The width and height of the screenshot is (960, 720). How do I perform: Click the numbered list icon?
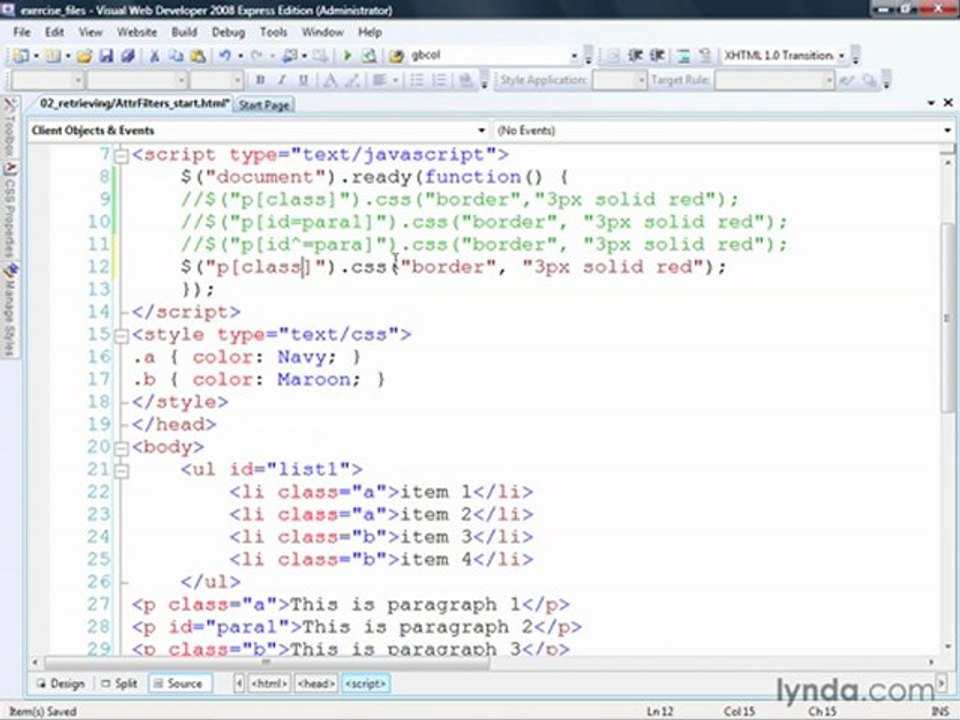[x=439, y=80]
